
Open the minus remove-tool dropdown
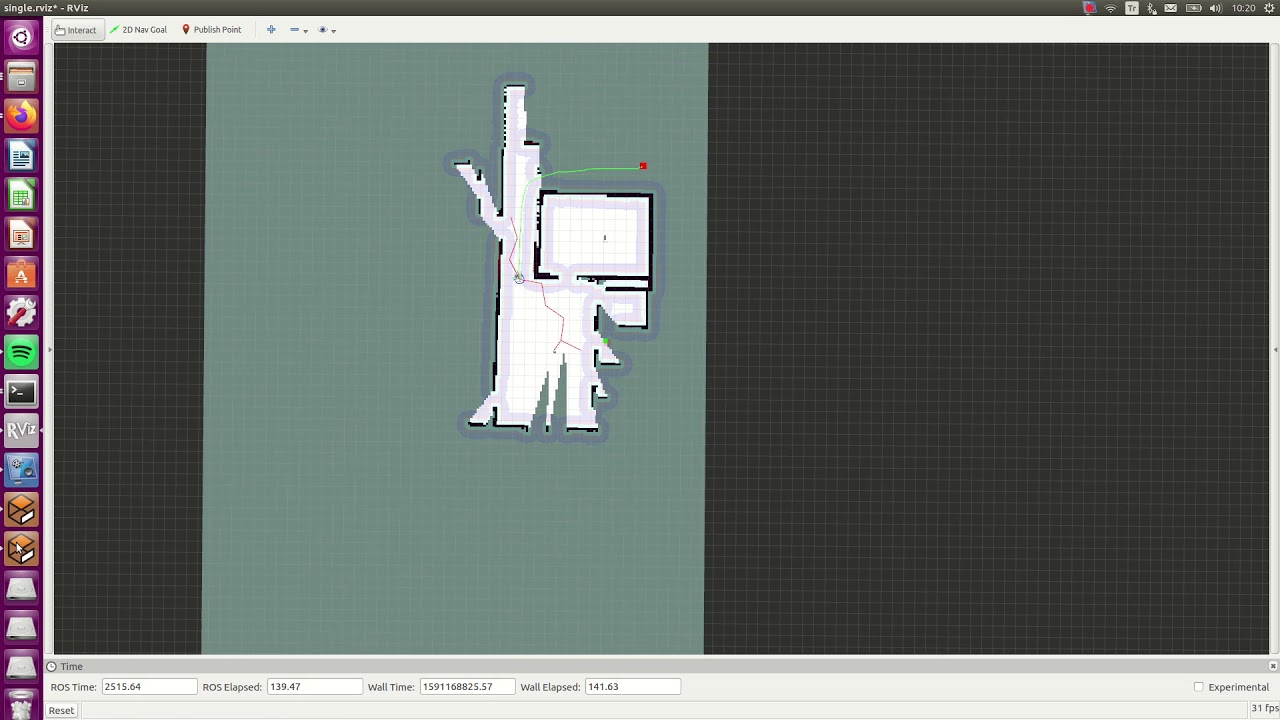[298, 30]
